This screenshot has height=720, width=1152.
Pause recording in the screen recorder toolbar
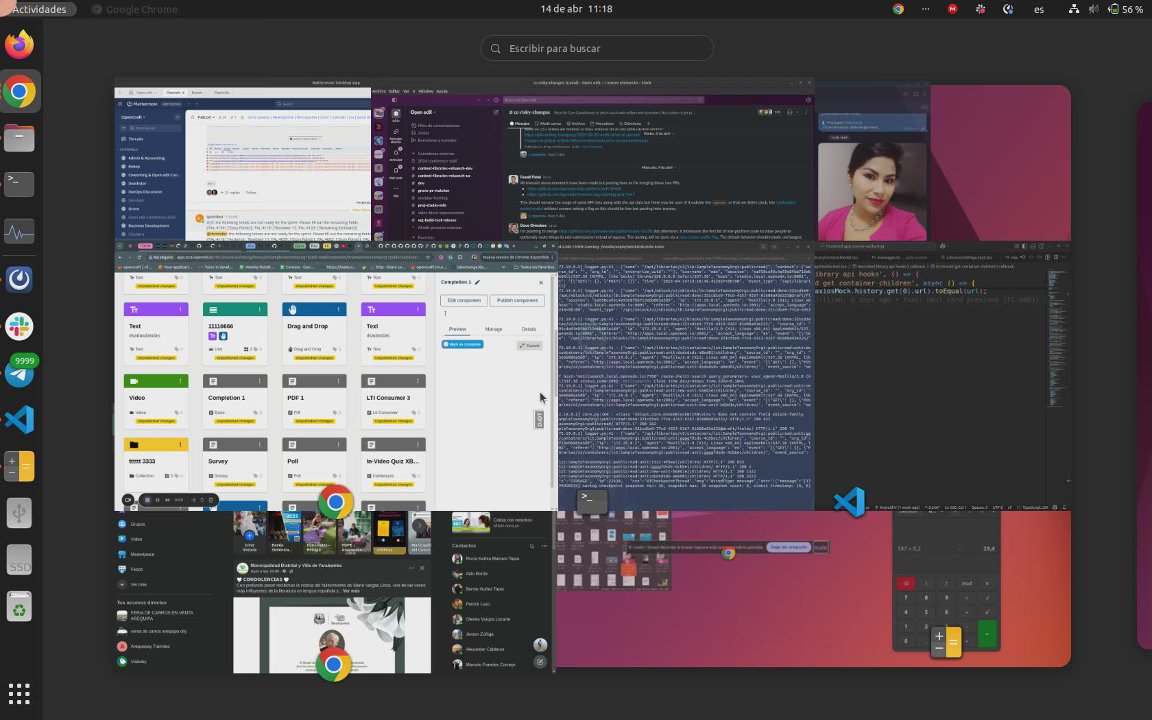click(157, 500)
